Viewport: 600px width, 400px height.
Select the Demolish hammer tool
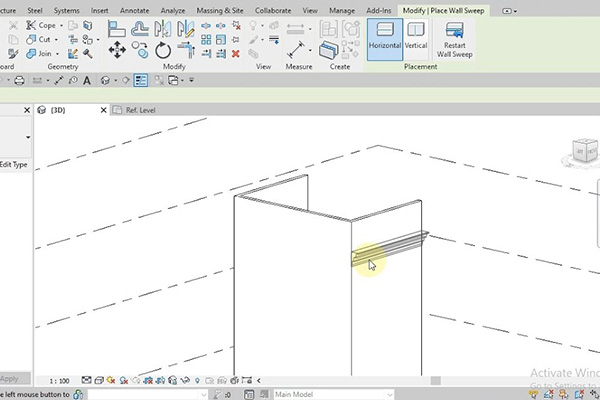point(88,54)
